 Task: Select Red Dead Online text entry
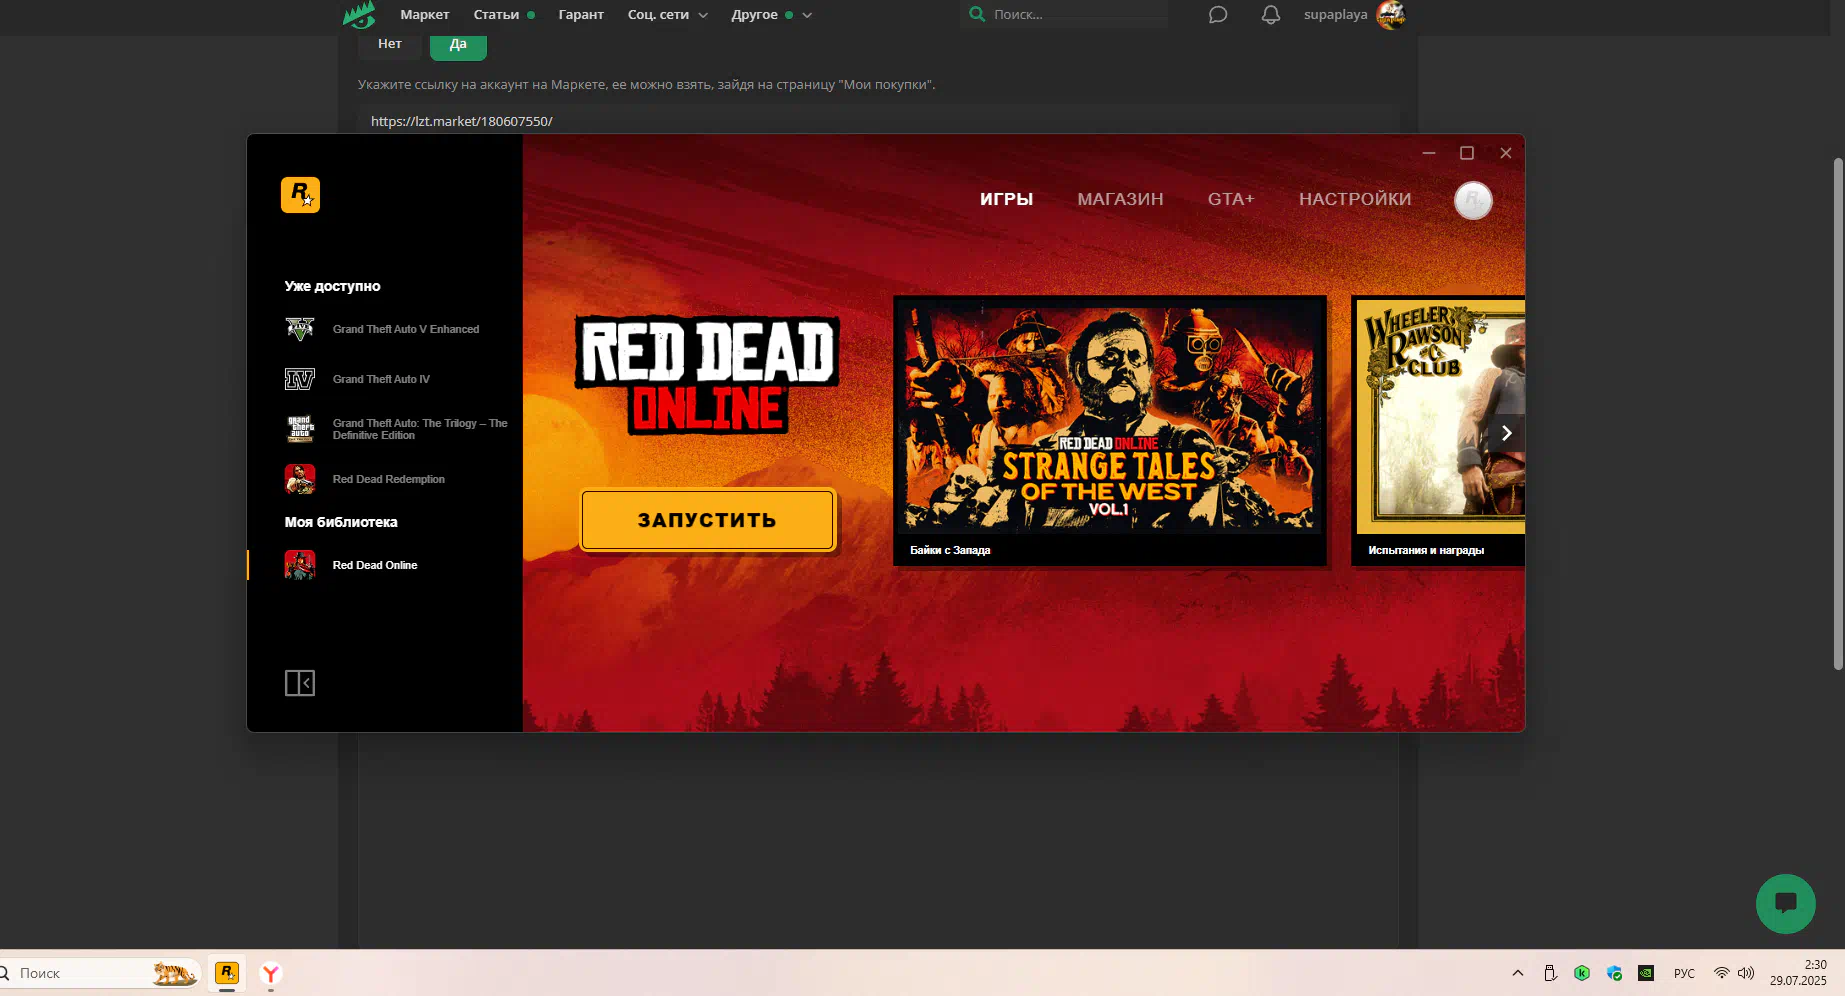click(375, 565)
